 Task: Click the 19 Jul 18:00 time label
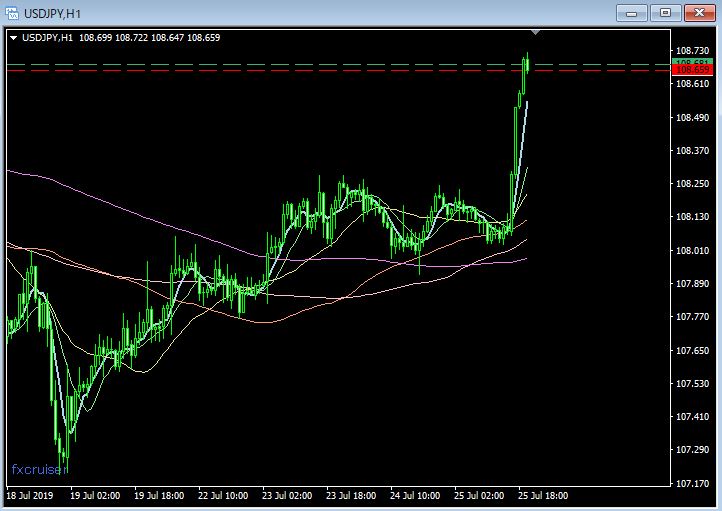click(x=159, y=496)
